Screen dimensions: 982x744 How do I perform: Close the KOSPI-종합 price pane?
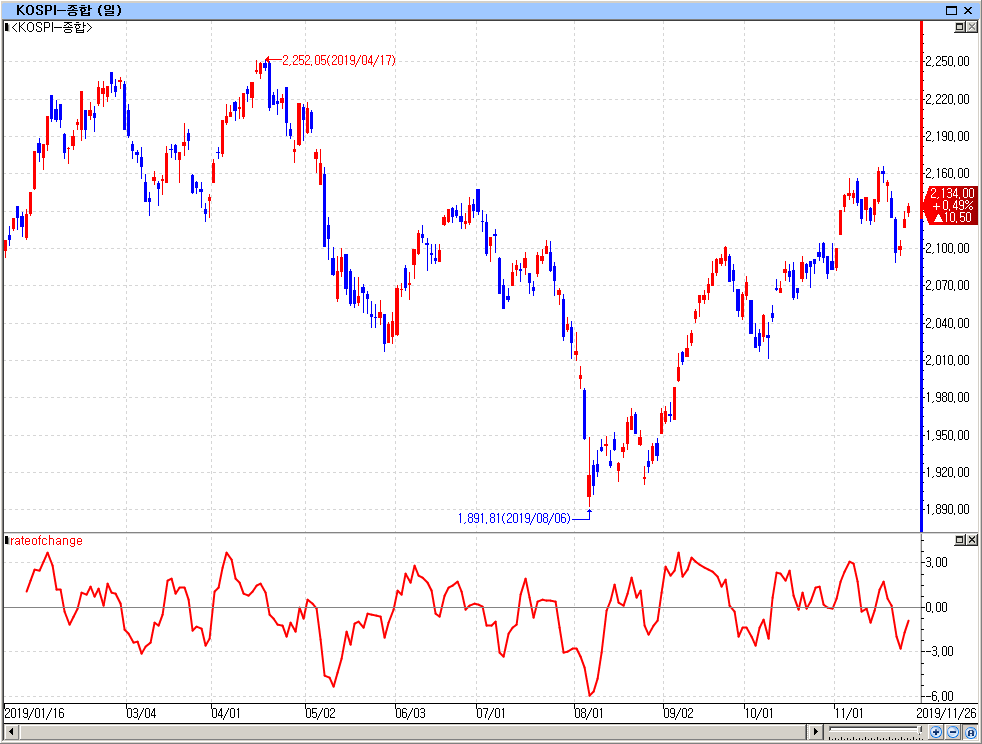pos(971,27)
